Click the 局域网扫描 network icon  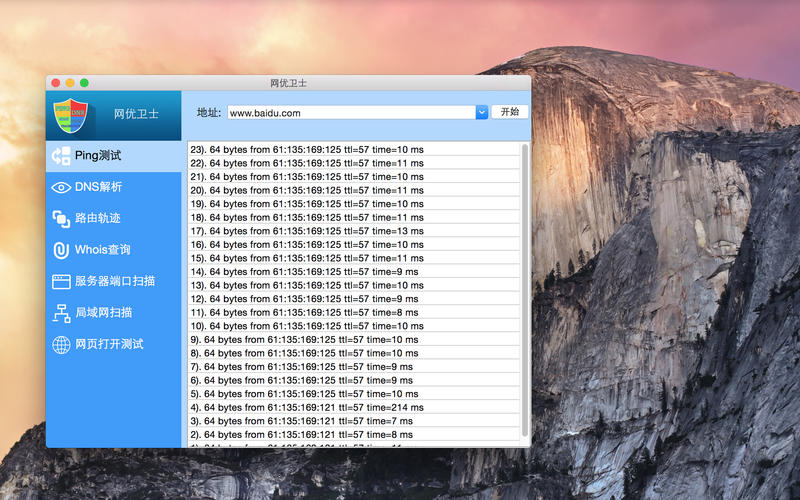[x=61, y=313]
